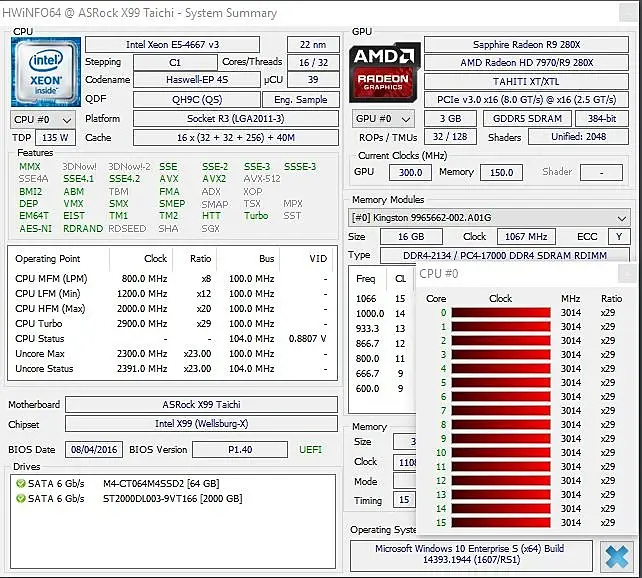Click the CPU Turbo 2900.0 MHz row
The height and width of the screenshot is (578, 642).
point(172,323)
